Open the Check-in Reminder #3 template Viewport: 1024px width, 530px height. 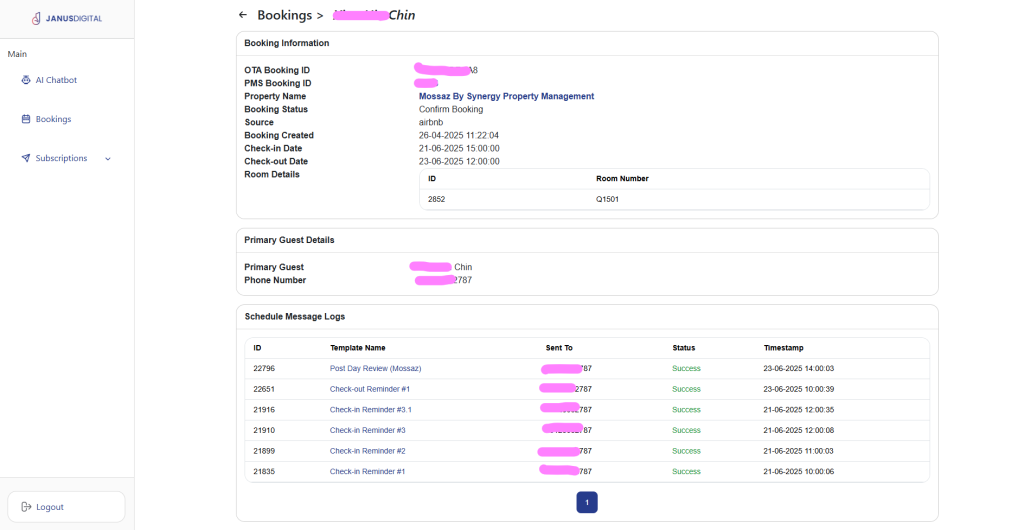coord(367,430)
